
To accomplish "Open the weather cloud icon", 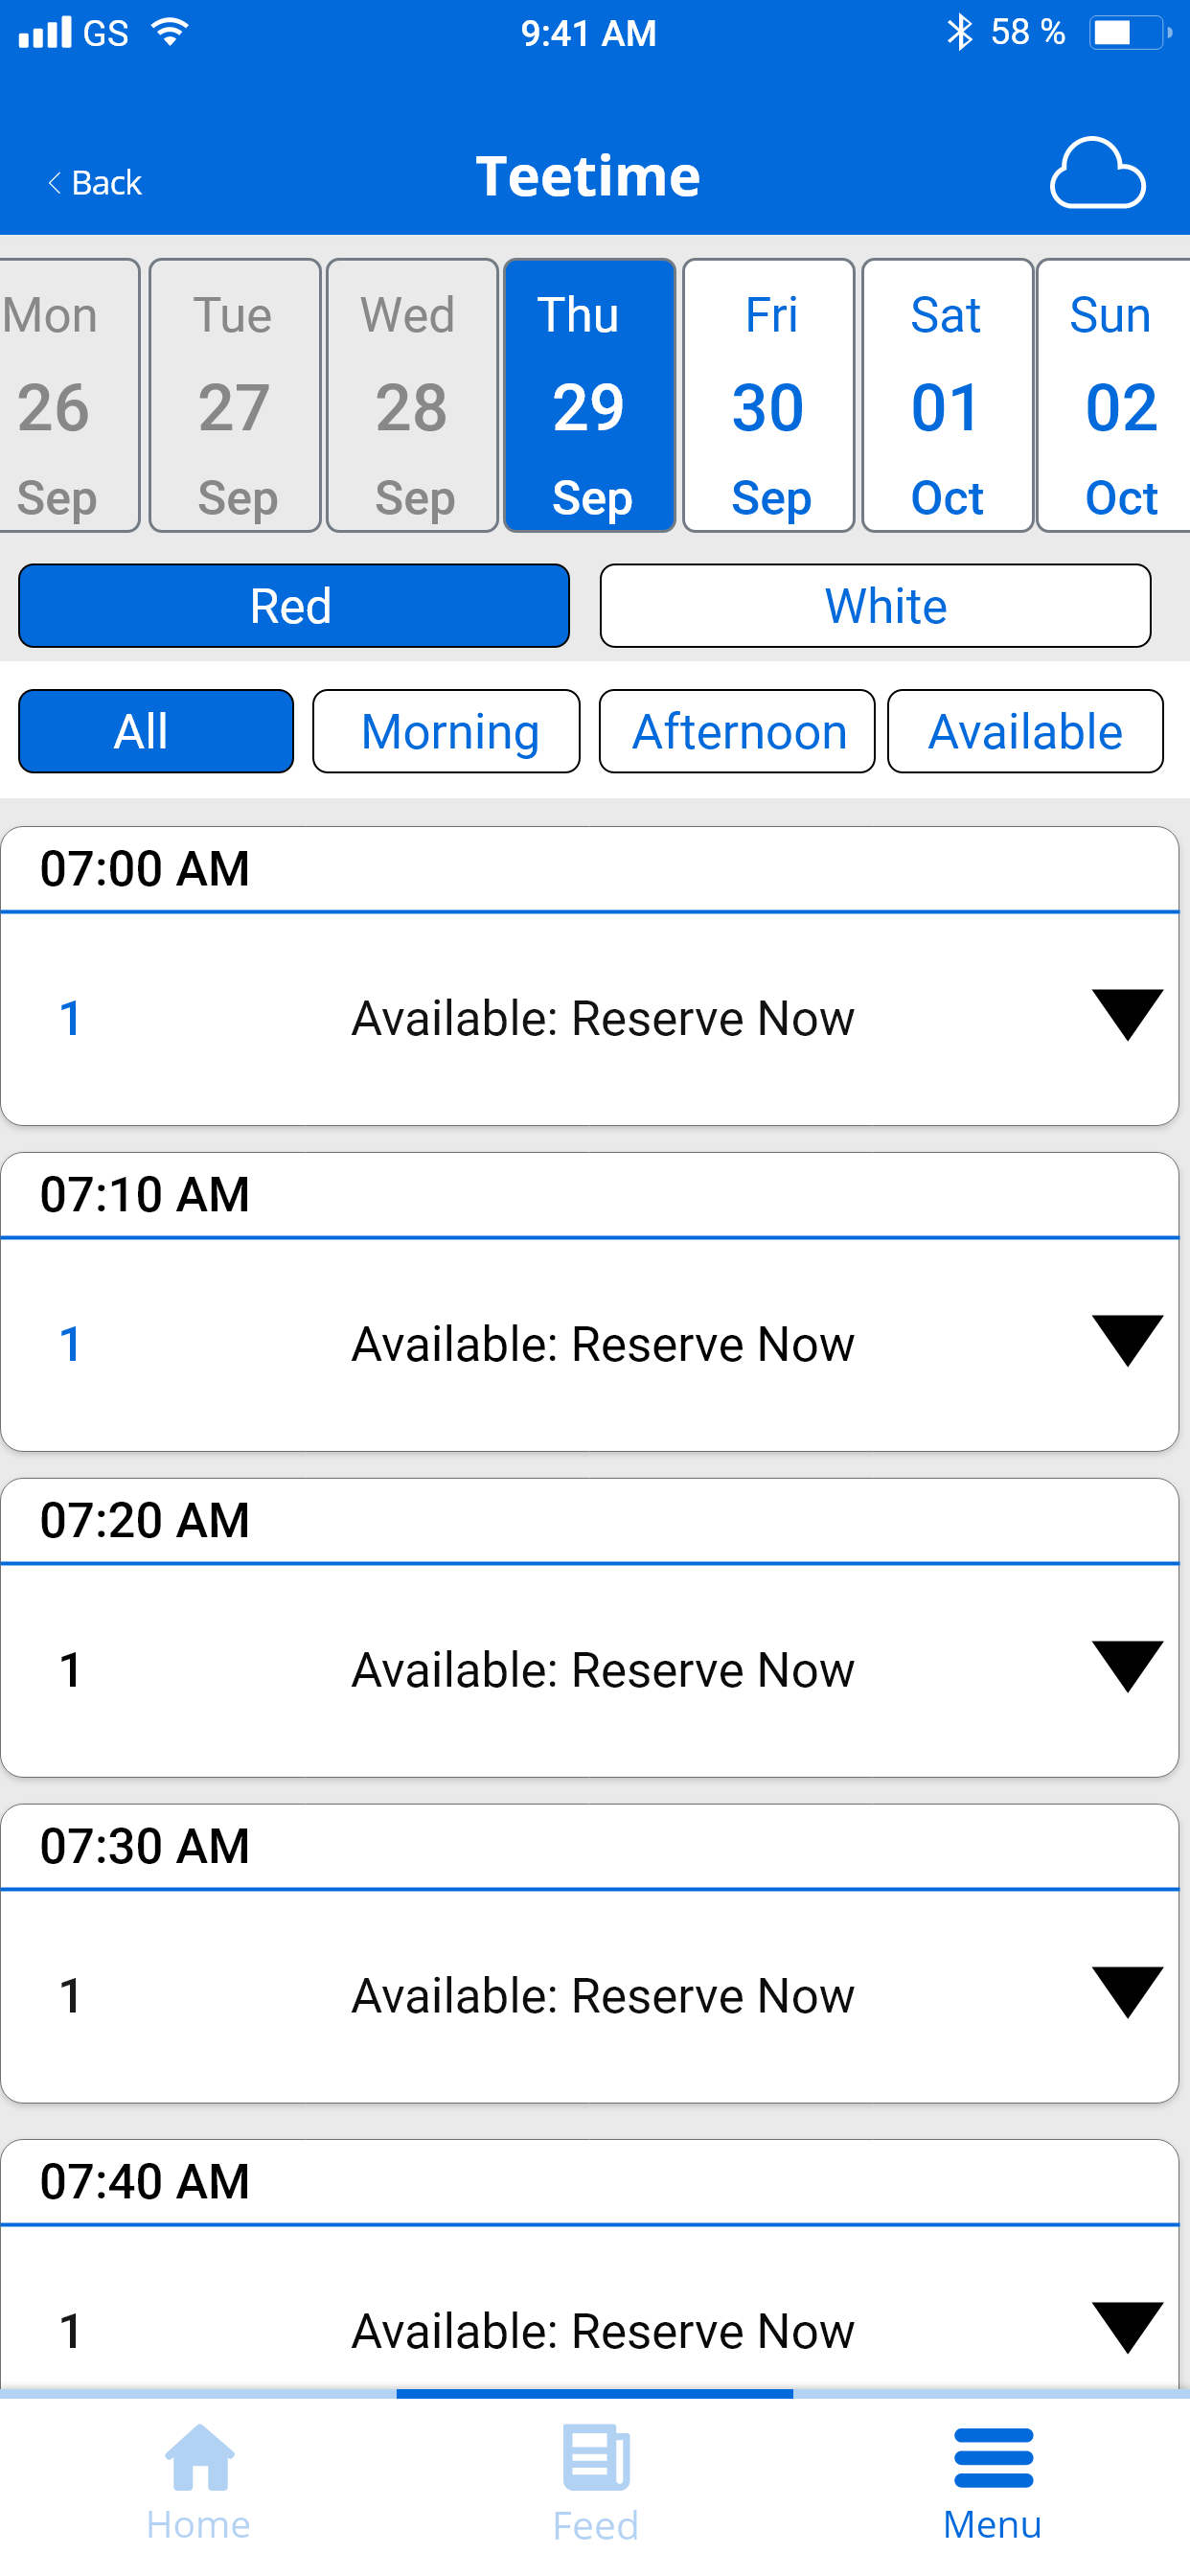I will (1097, 174).
